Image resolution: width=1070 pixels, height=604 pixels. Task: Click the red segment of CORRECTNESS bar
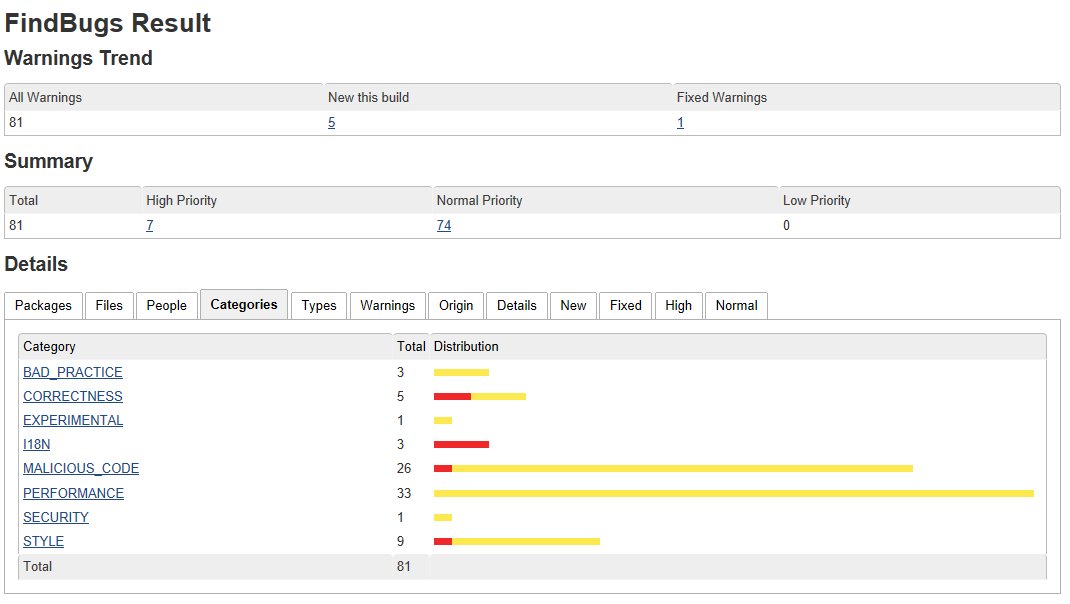[452, 397]
